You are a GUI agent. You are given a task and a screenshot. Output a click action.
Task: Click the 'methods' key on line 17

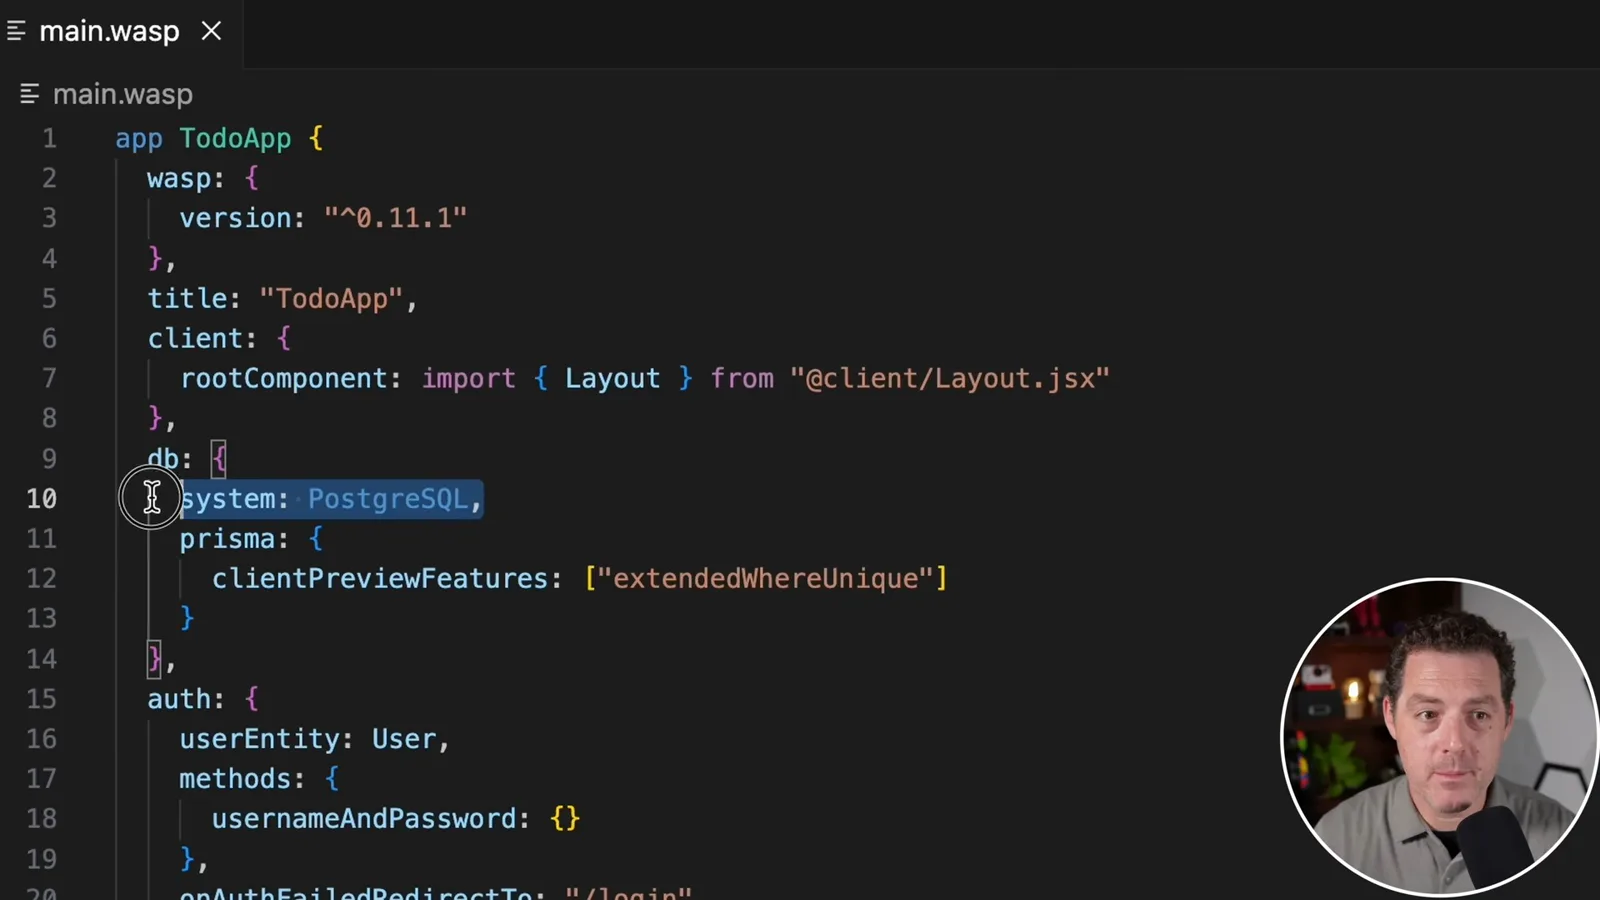pyautogui.click(x=235, y=778)
